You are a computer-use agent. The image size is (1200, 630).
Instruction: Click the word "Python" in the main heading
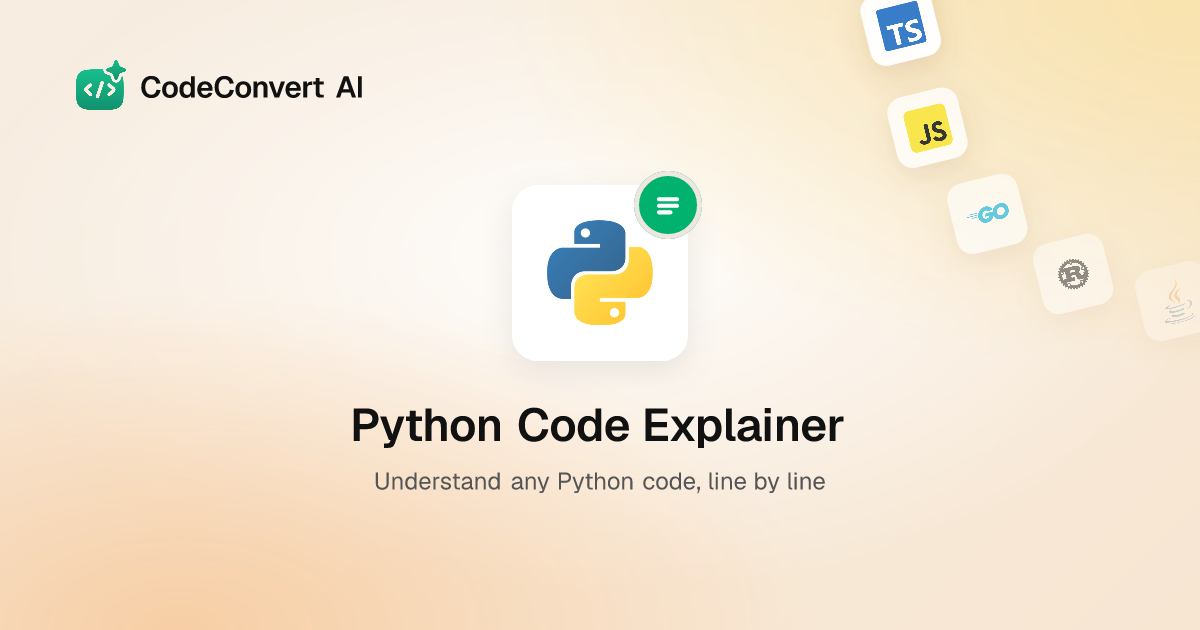coord(426,427)
